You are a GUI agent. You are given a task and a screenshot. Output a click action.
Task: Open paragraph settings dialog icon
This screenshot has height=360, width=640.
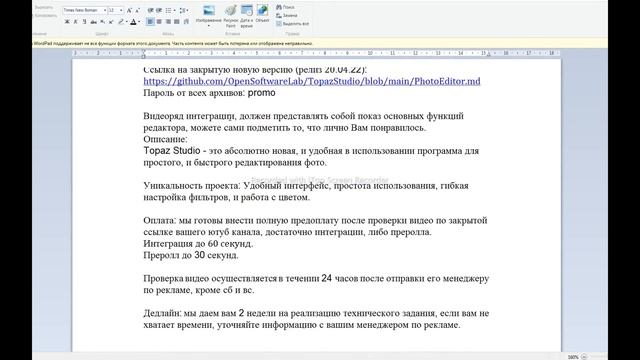click(186, 22)
